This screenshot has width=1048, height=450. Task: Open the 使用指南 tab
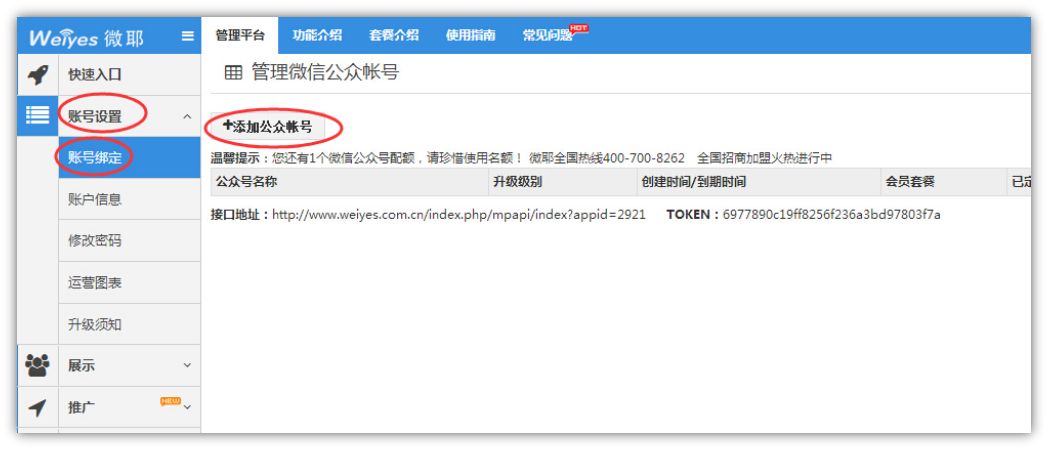coord(471,35)
